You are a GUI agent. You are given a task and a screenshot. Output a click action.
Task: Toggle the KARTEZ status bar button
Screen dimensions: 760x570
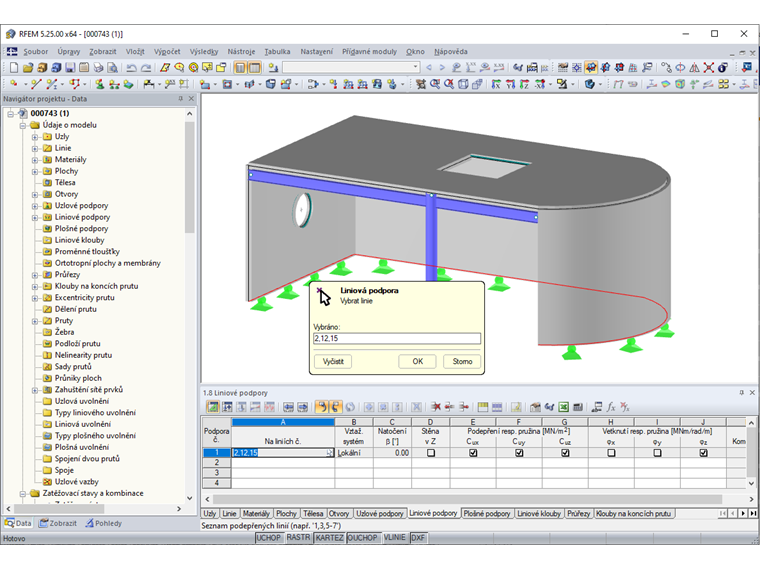[x=329, y=538]
